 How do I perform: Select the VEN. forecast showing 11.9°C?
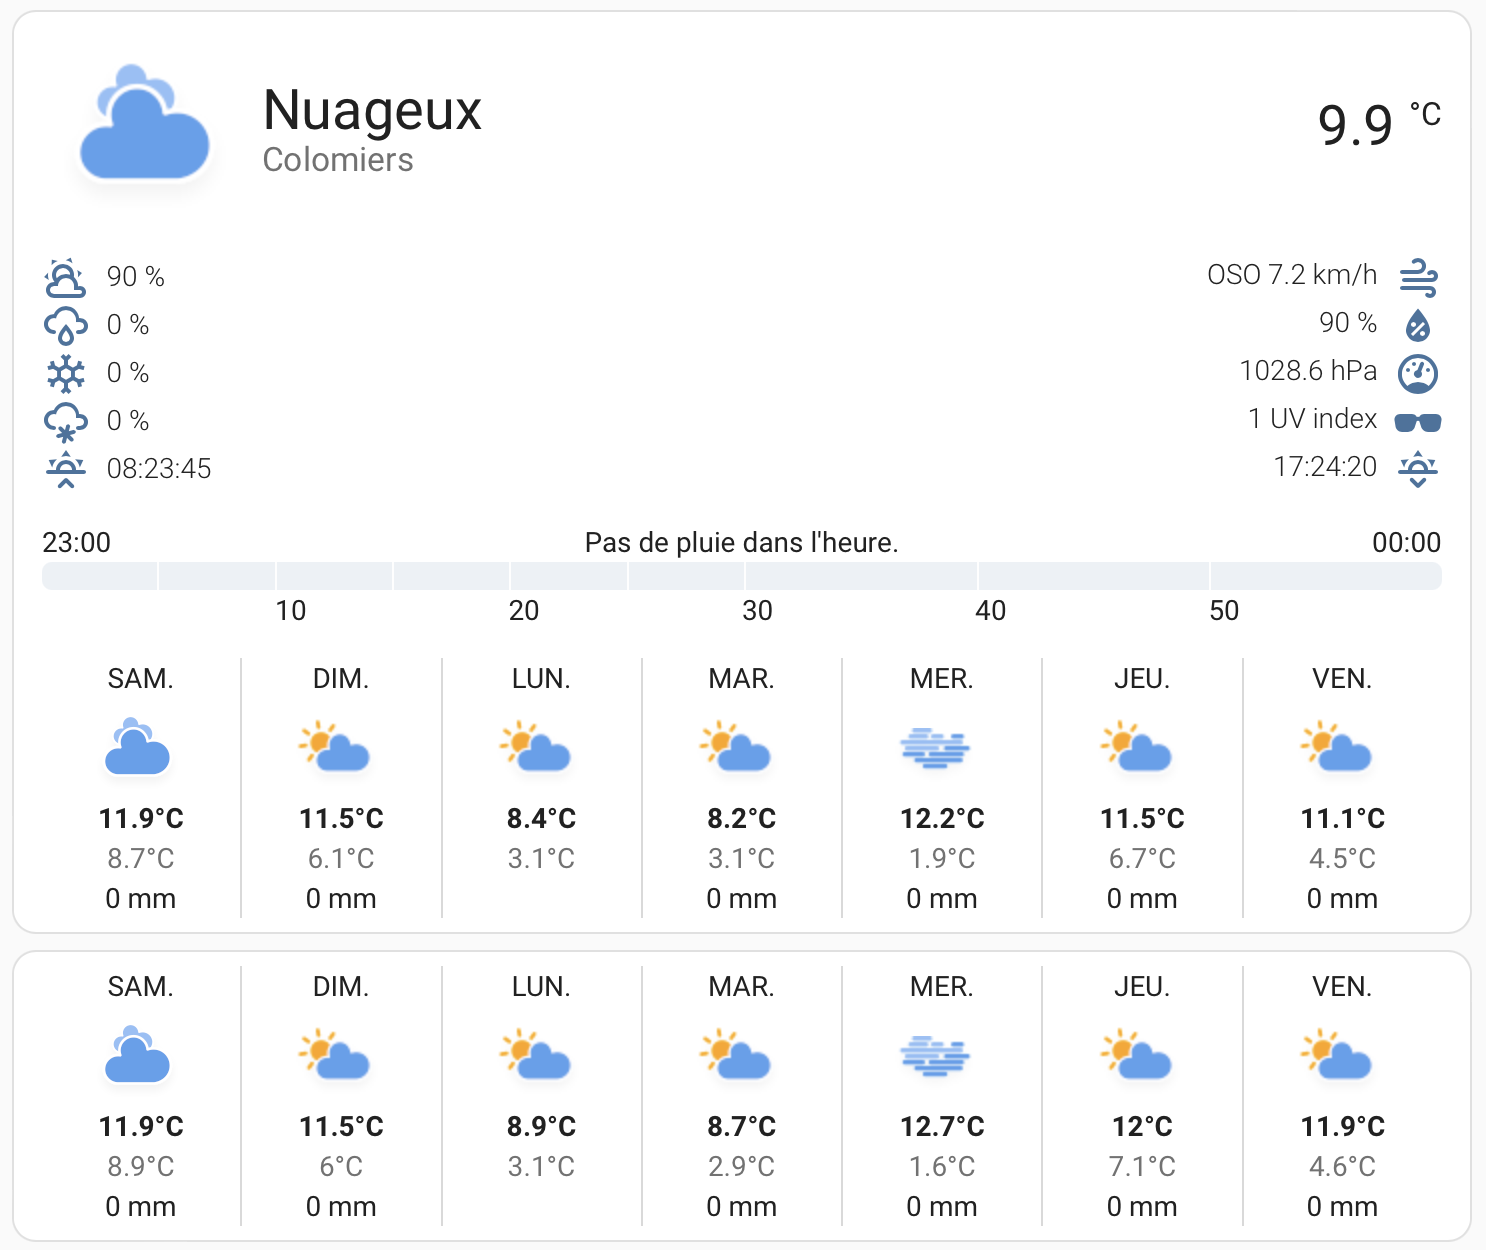point(1342,1095)
